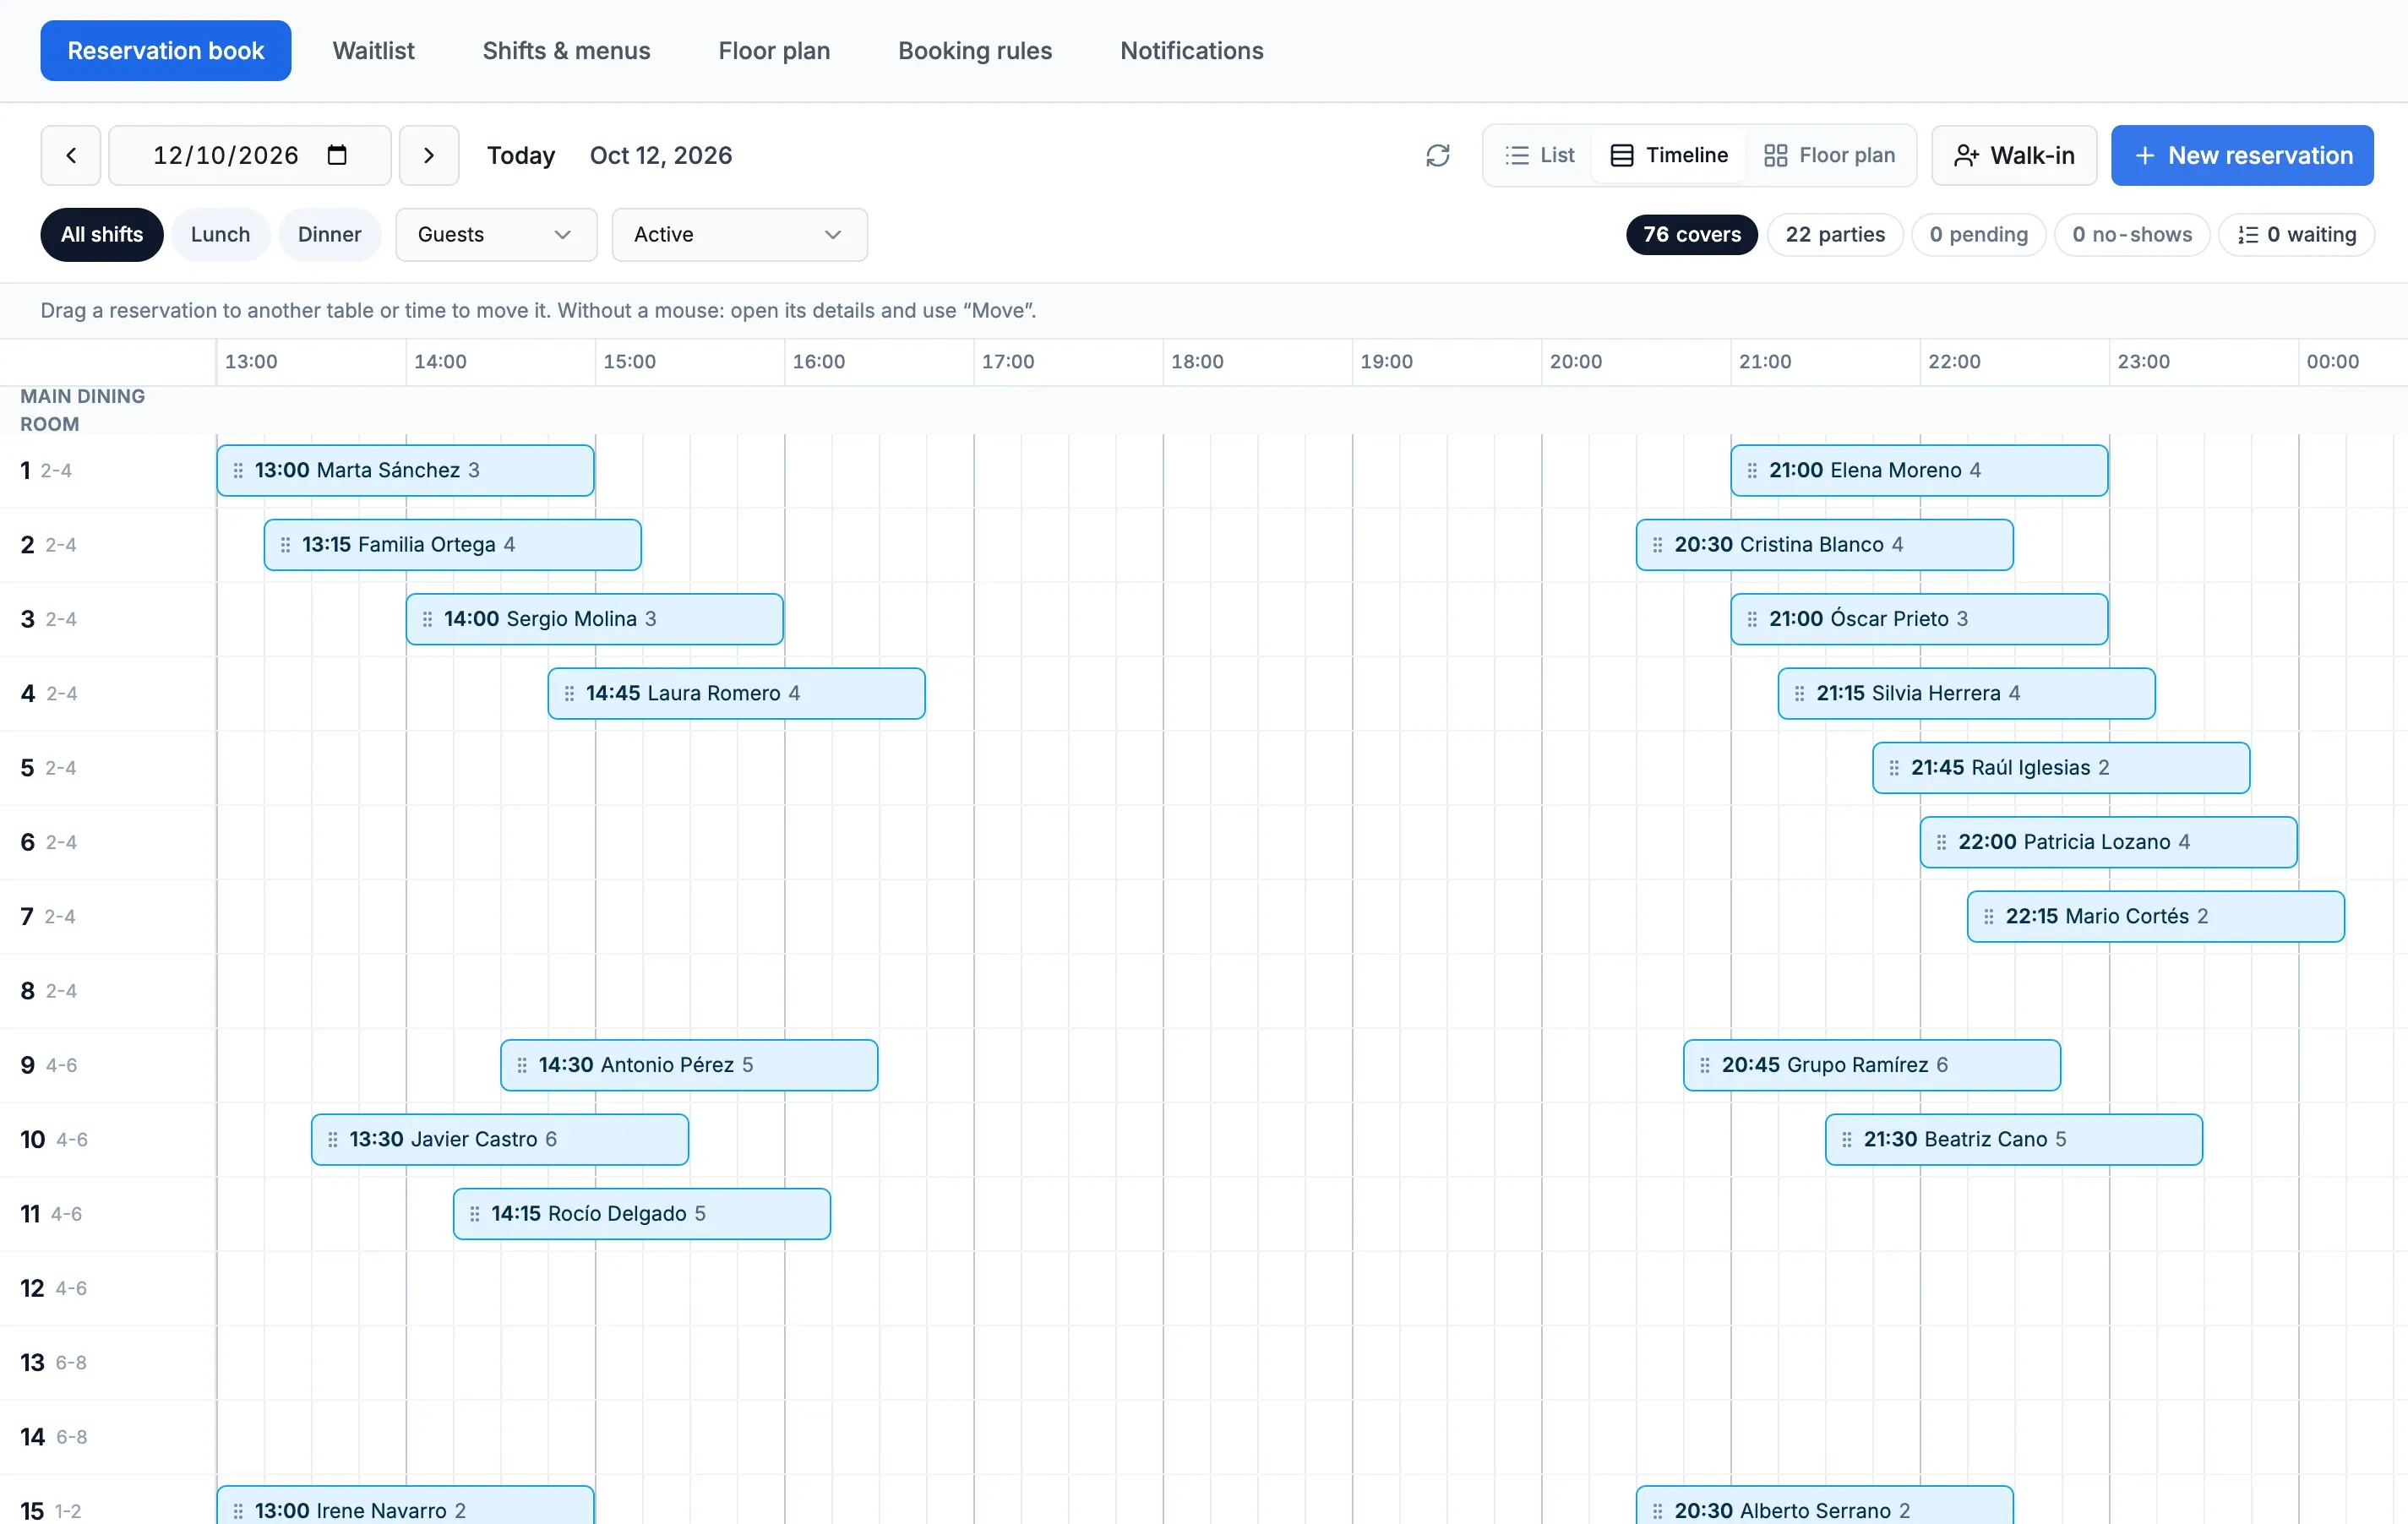The image size is (2408, 1524).
Task: Click the refresh reservations icon
Action: pyautogui.click(x=1437, y=155)
